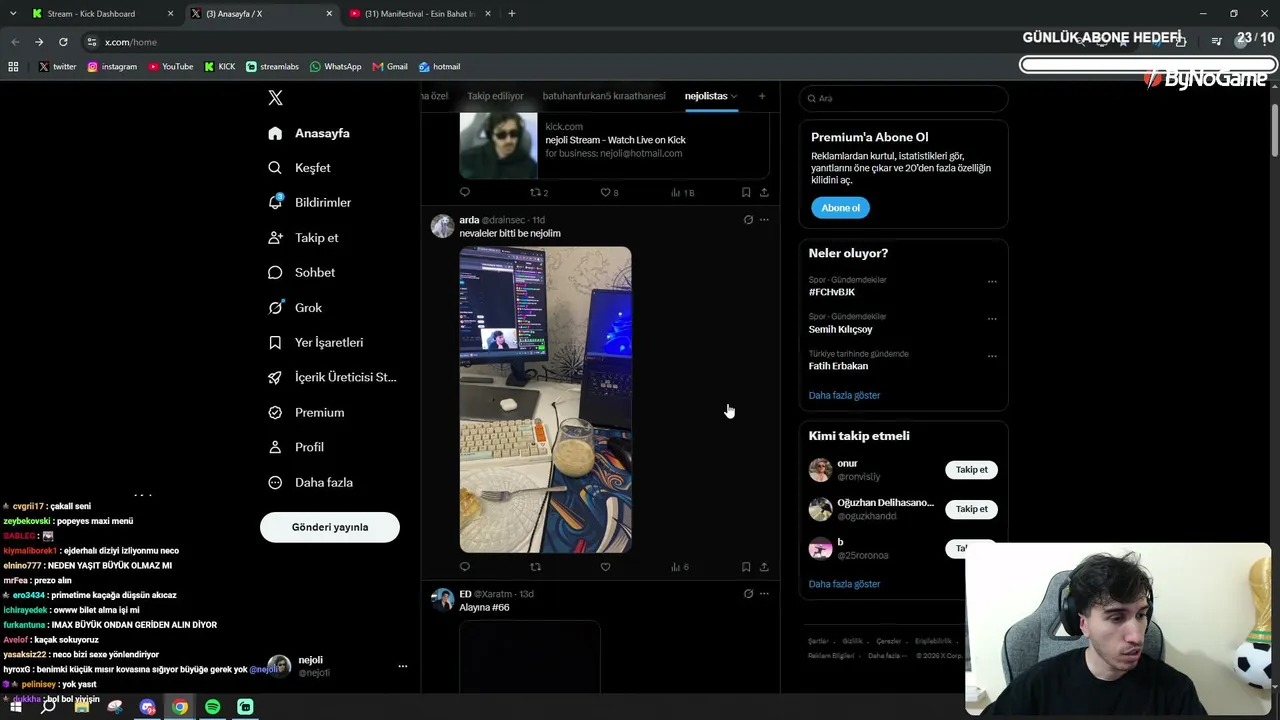1280x720 pixels.
Task: Follow onur with Takip et button
Action: pyautogui.click(x=971, y=470)
